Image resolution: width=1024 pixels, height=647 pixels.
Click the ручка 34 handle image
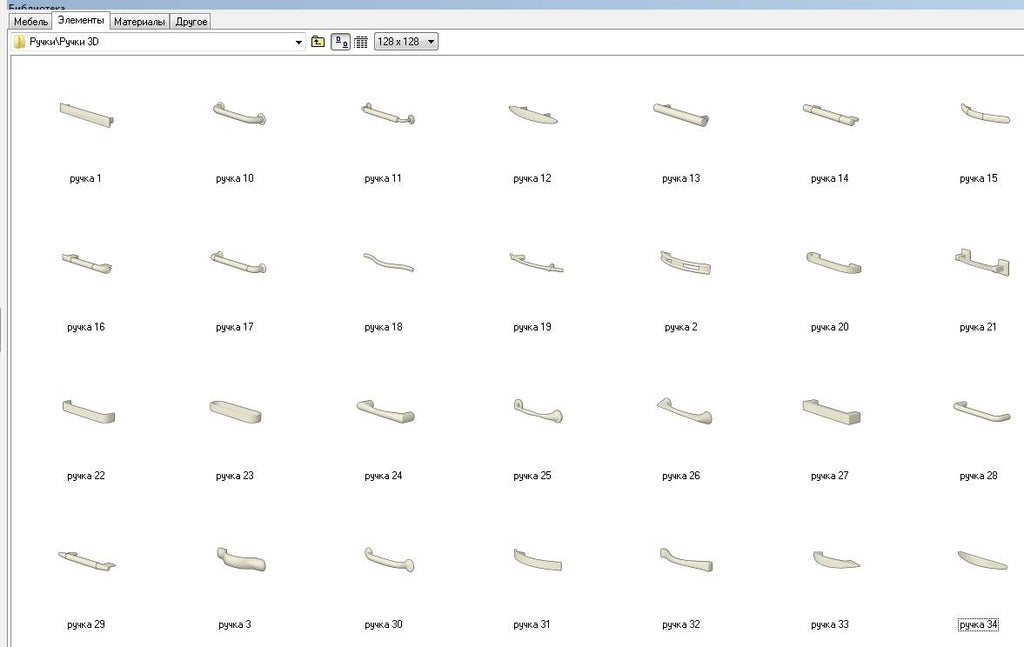click(982, 560)
